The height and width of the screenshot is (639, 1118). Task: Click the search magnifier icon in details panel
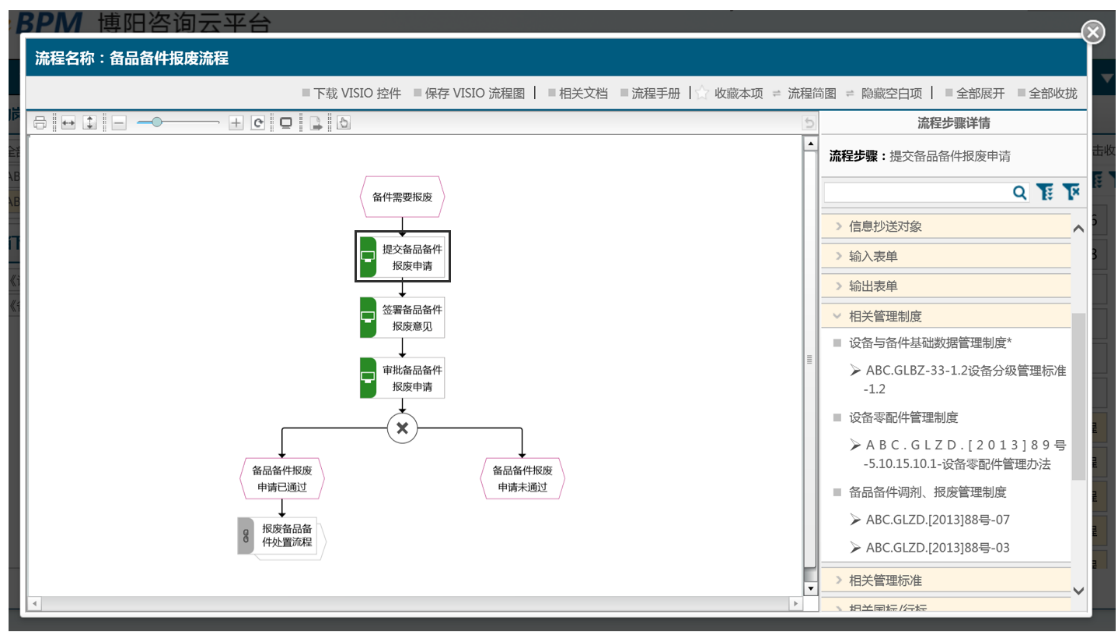coord(1019,193)
